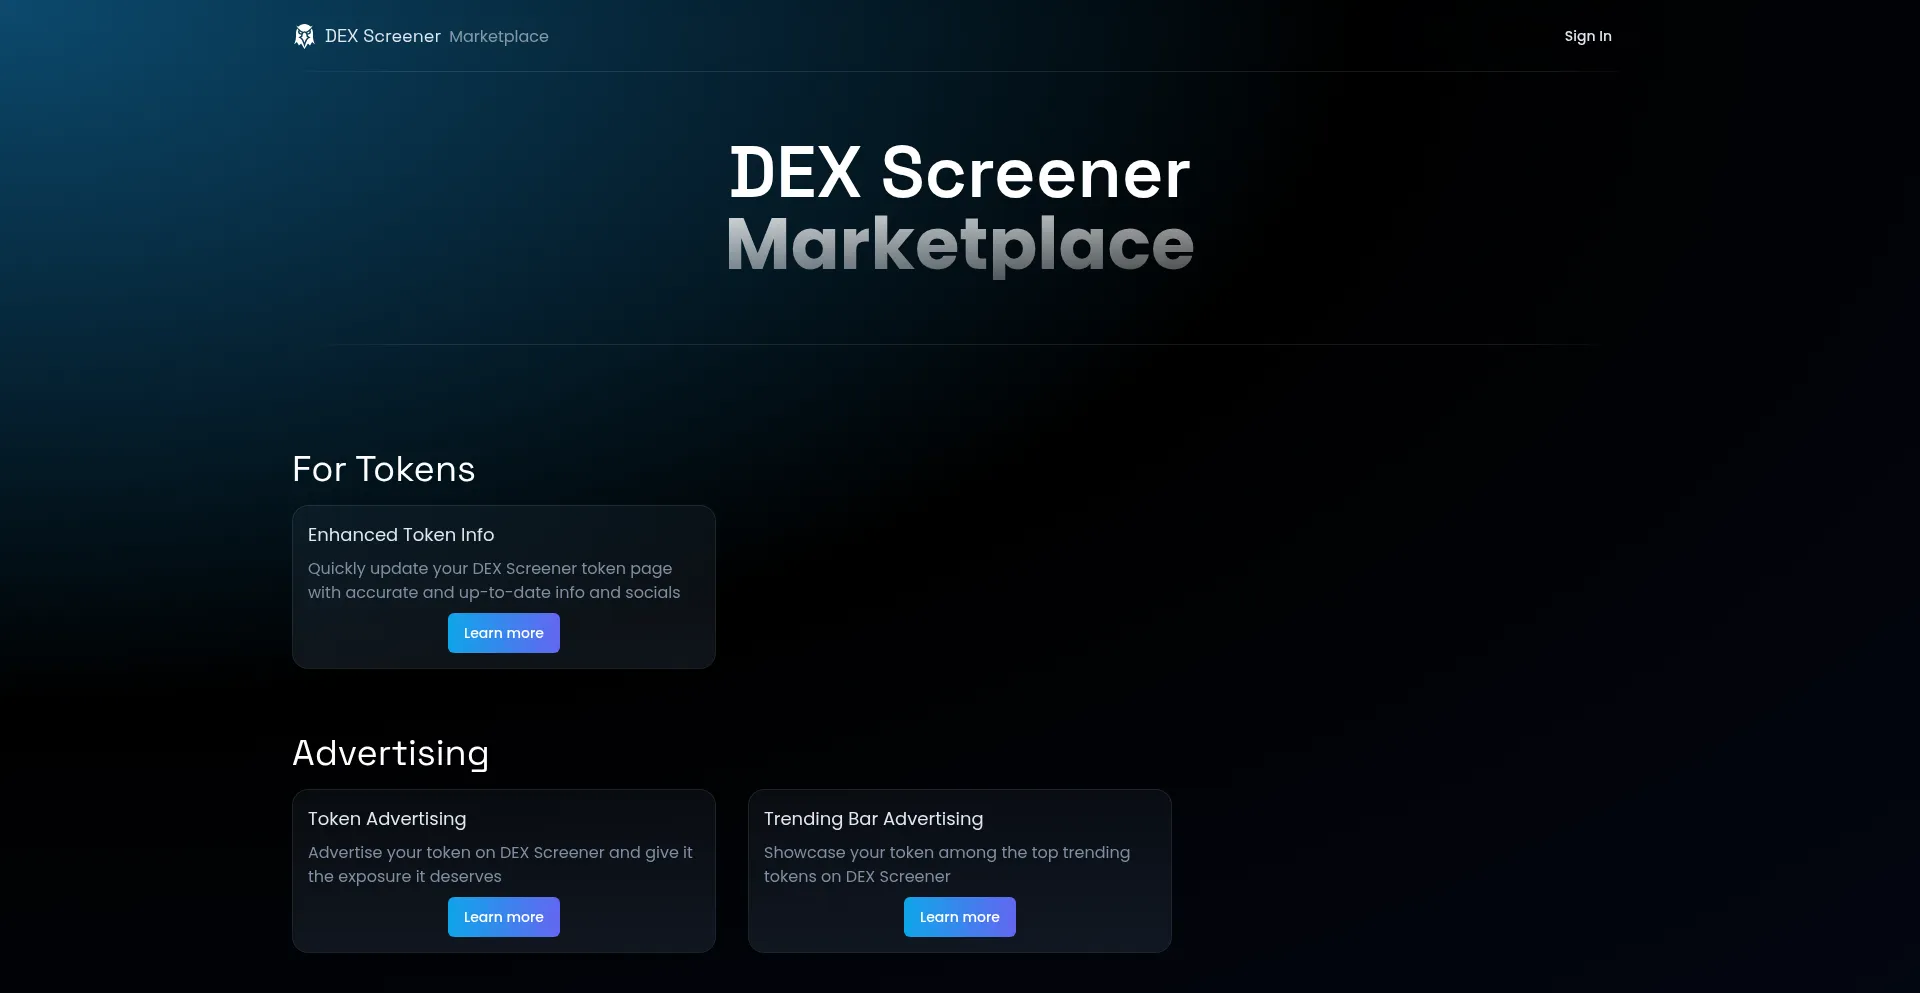Click the Trending Bar Advertising card title
The width and height of the screenshot is (1920, 993).
point(873,819)
